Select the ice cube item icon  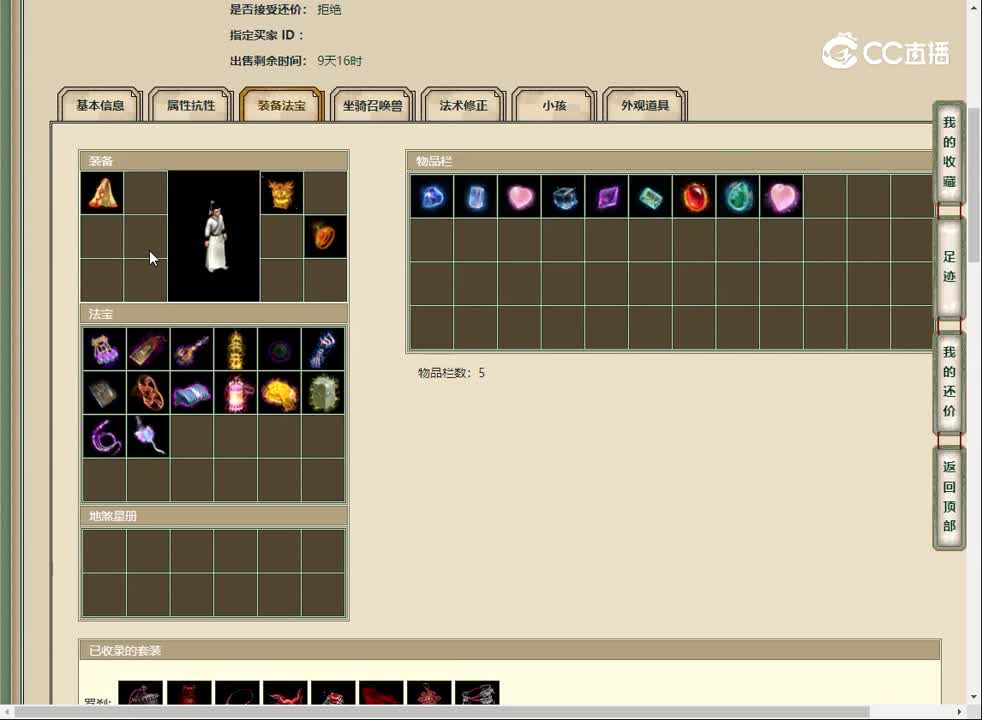pyautogui.click(x=563, y=197)
